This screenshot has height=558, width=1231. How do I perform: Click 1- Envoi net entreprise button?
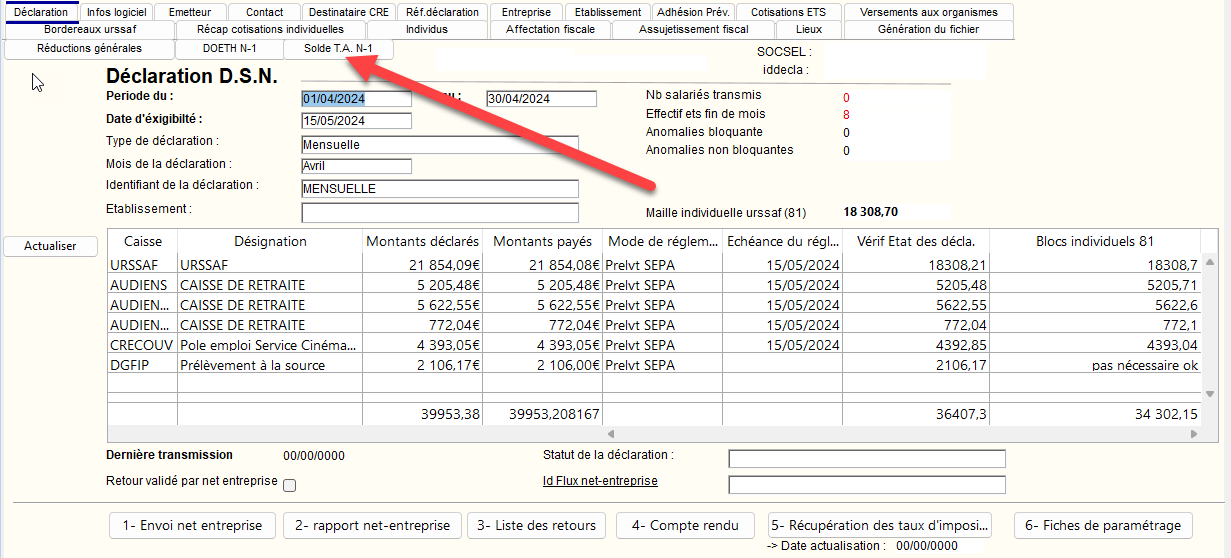point(192,525)
